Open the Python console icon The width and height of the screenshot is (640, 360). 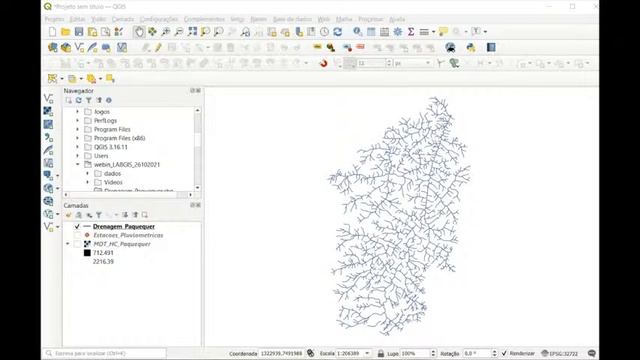click(471, 48)
